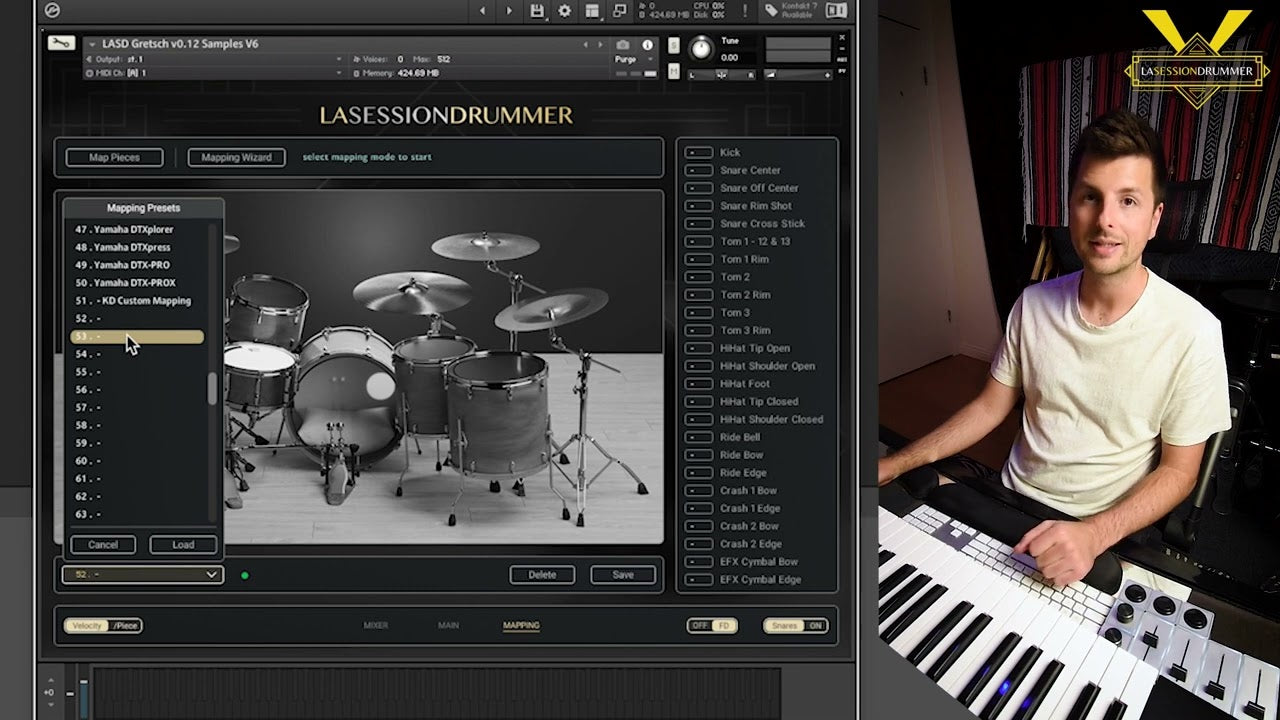Click the Kontakt logo in the top-left corner

click(x=52, y=11)
